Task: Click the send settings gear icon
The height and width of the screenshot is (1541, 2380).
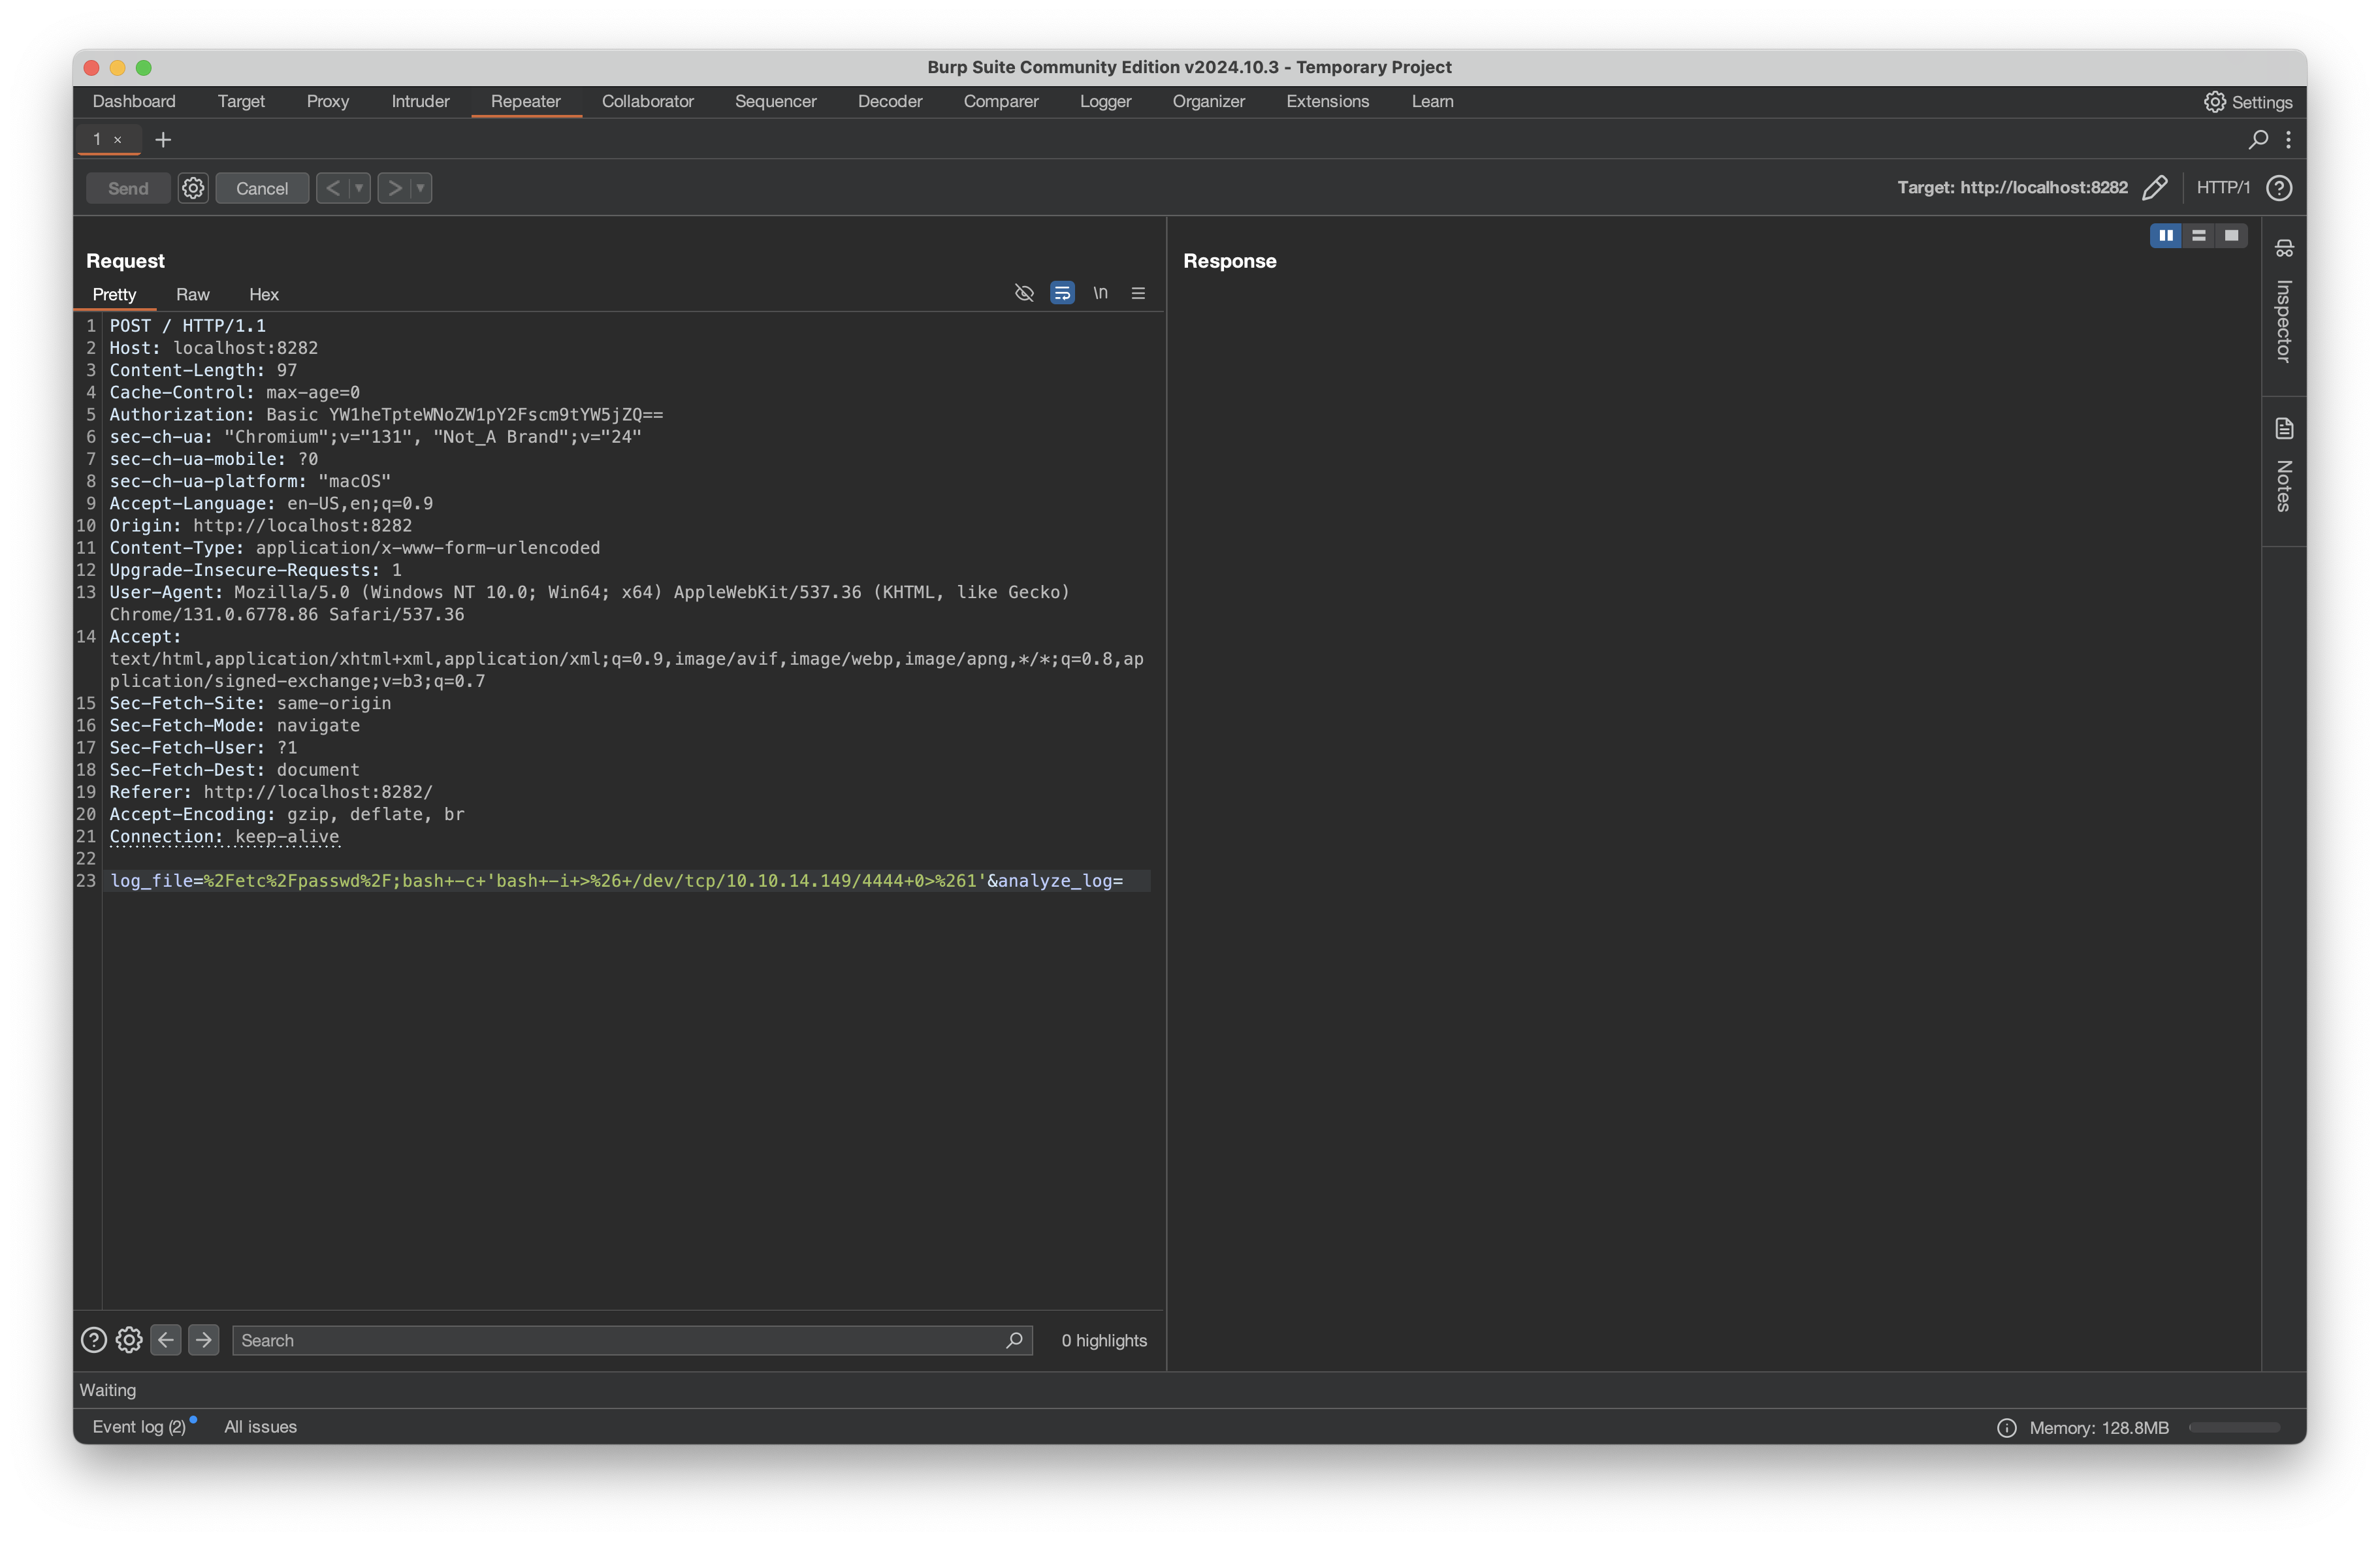Action: coord(193,188)
